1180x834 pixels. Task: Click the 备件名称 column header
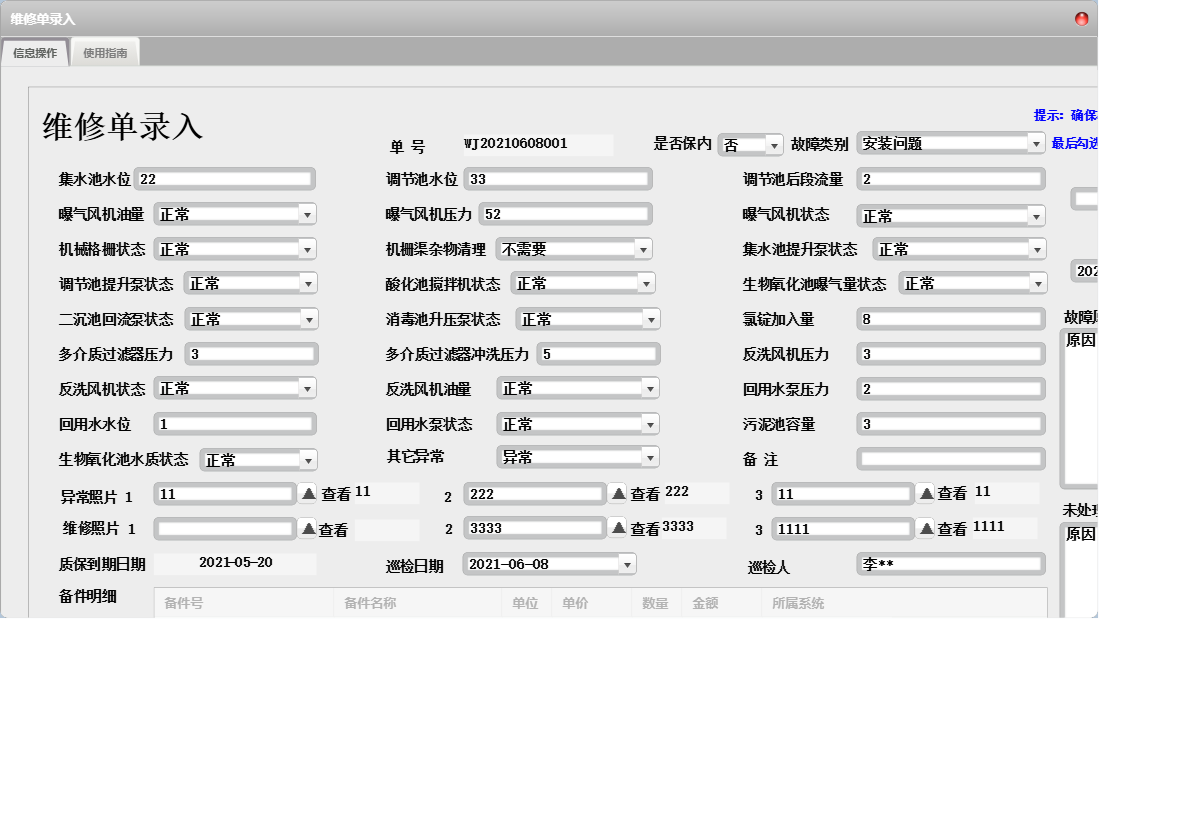point(370,604)
